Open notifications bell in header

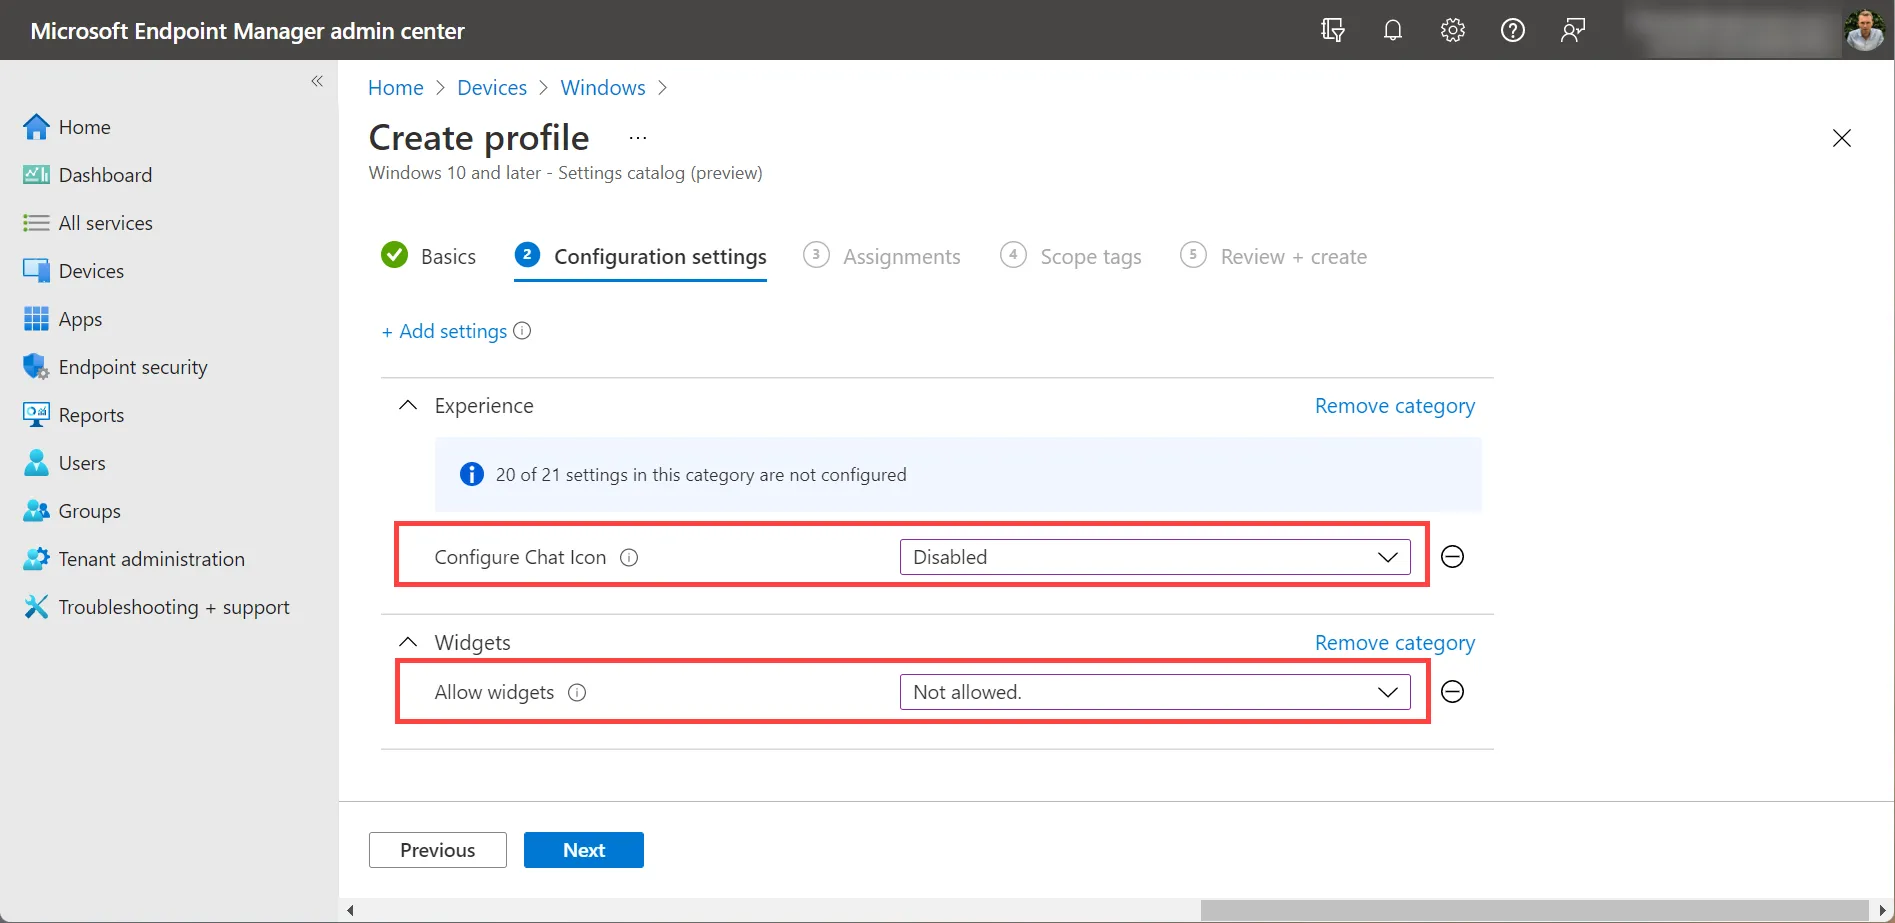[x=1392, y=30]
